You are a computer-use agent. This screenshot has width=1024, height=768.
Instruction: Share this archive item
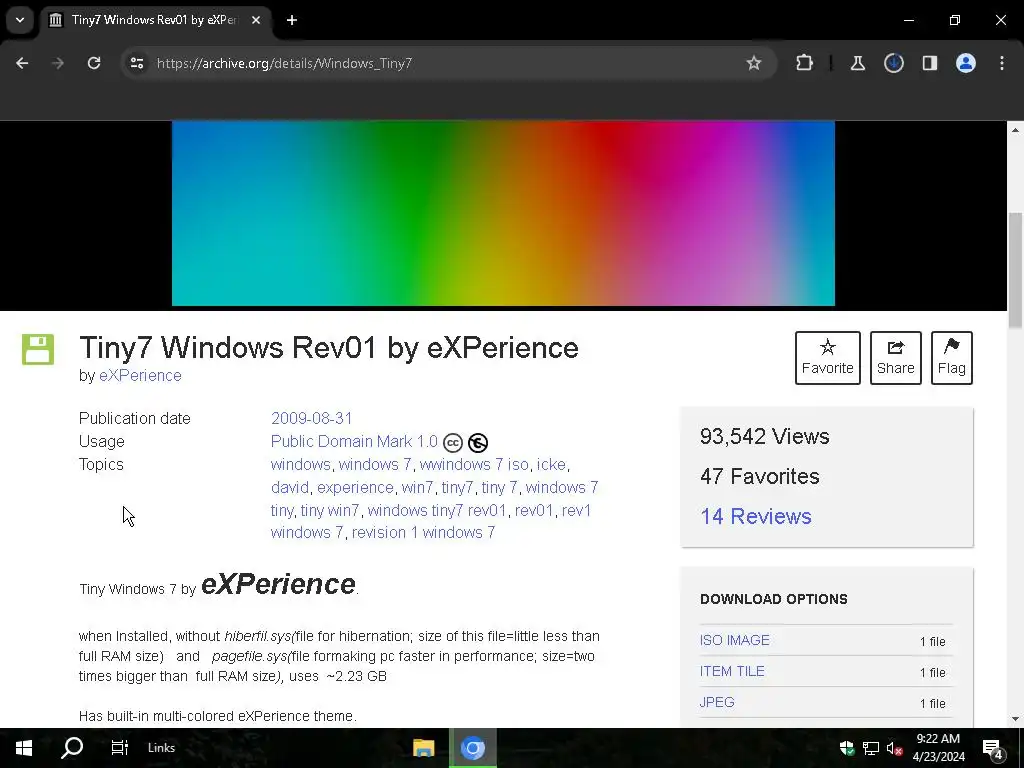click(x=895, y=358)
